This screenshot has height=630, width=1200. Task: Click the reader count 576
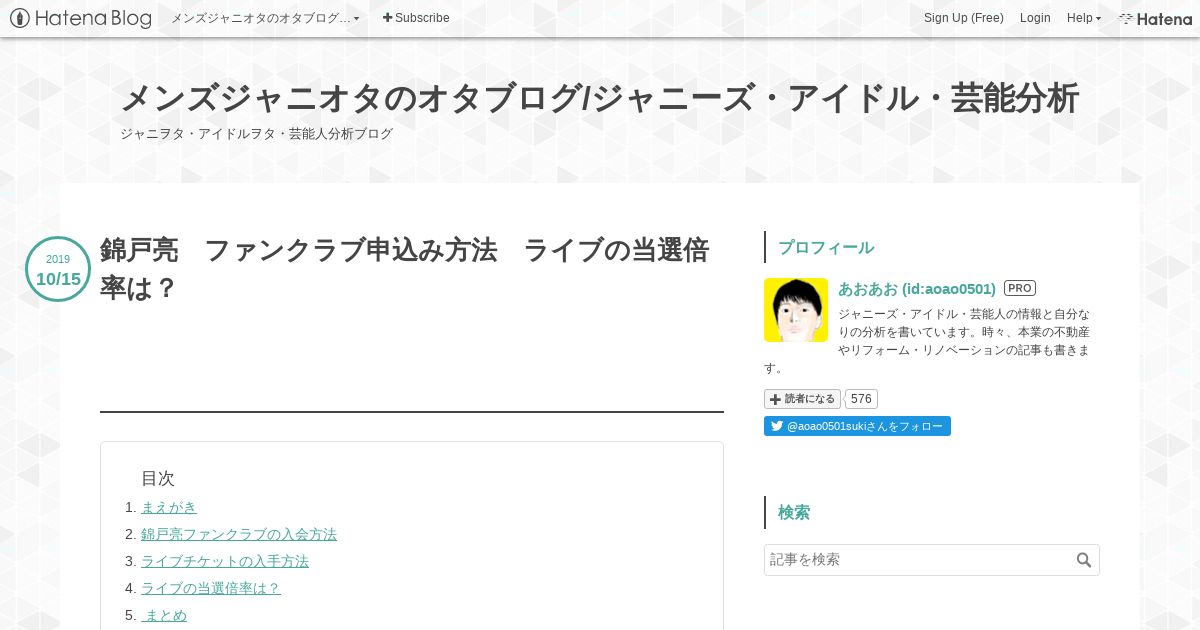(861, 399)
